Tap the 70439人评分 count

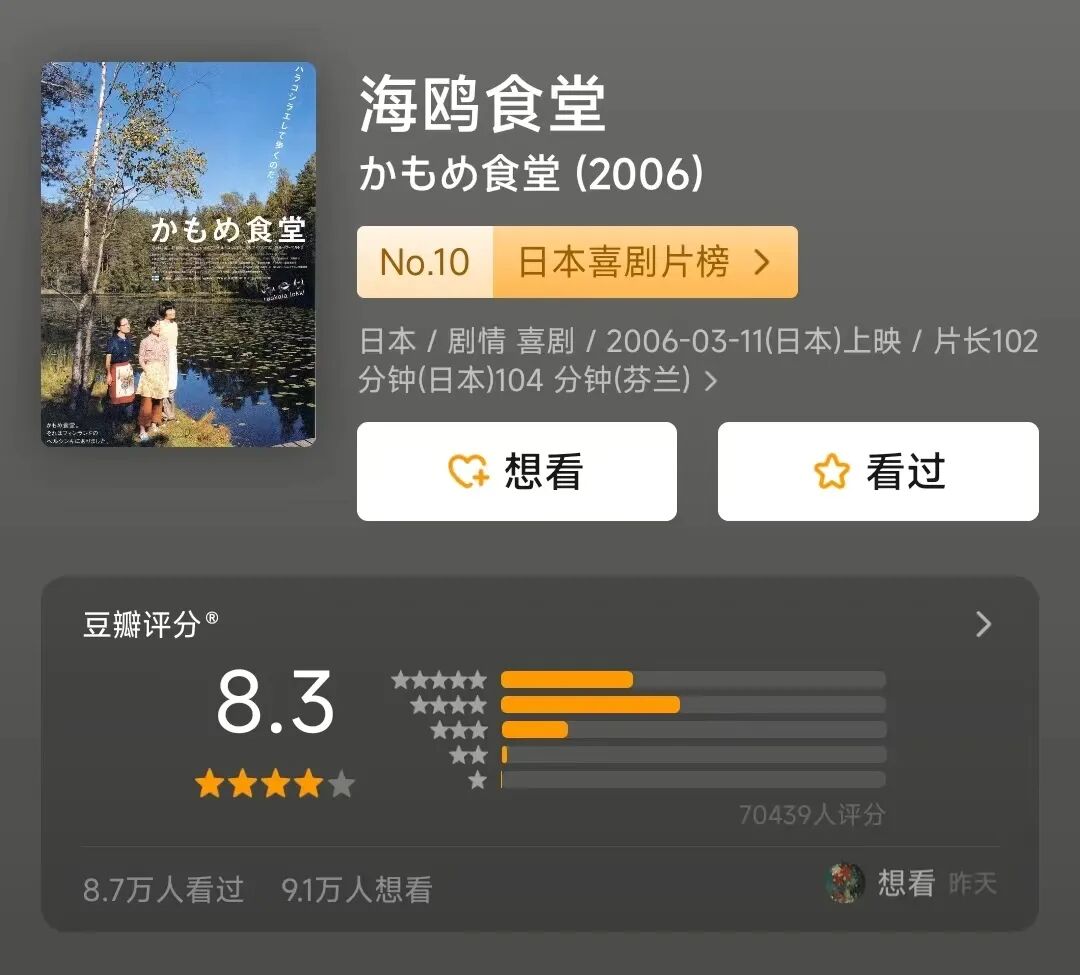click(812, 815)
